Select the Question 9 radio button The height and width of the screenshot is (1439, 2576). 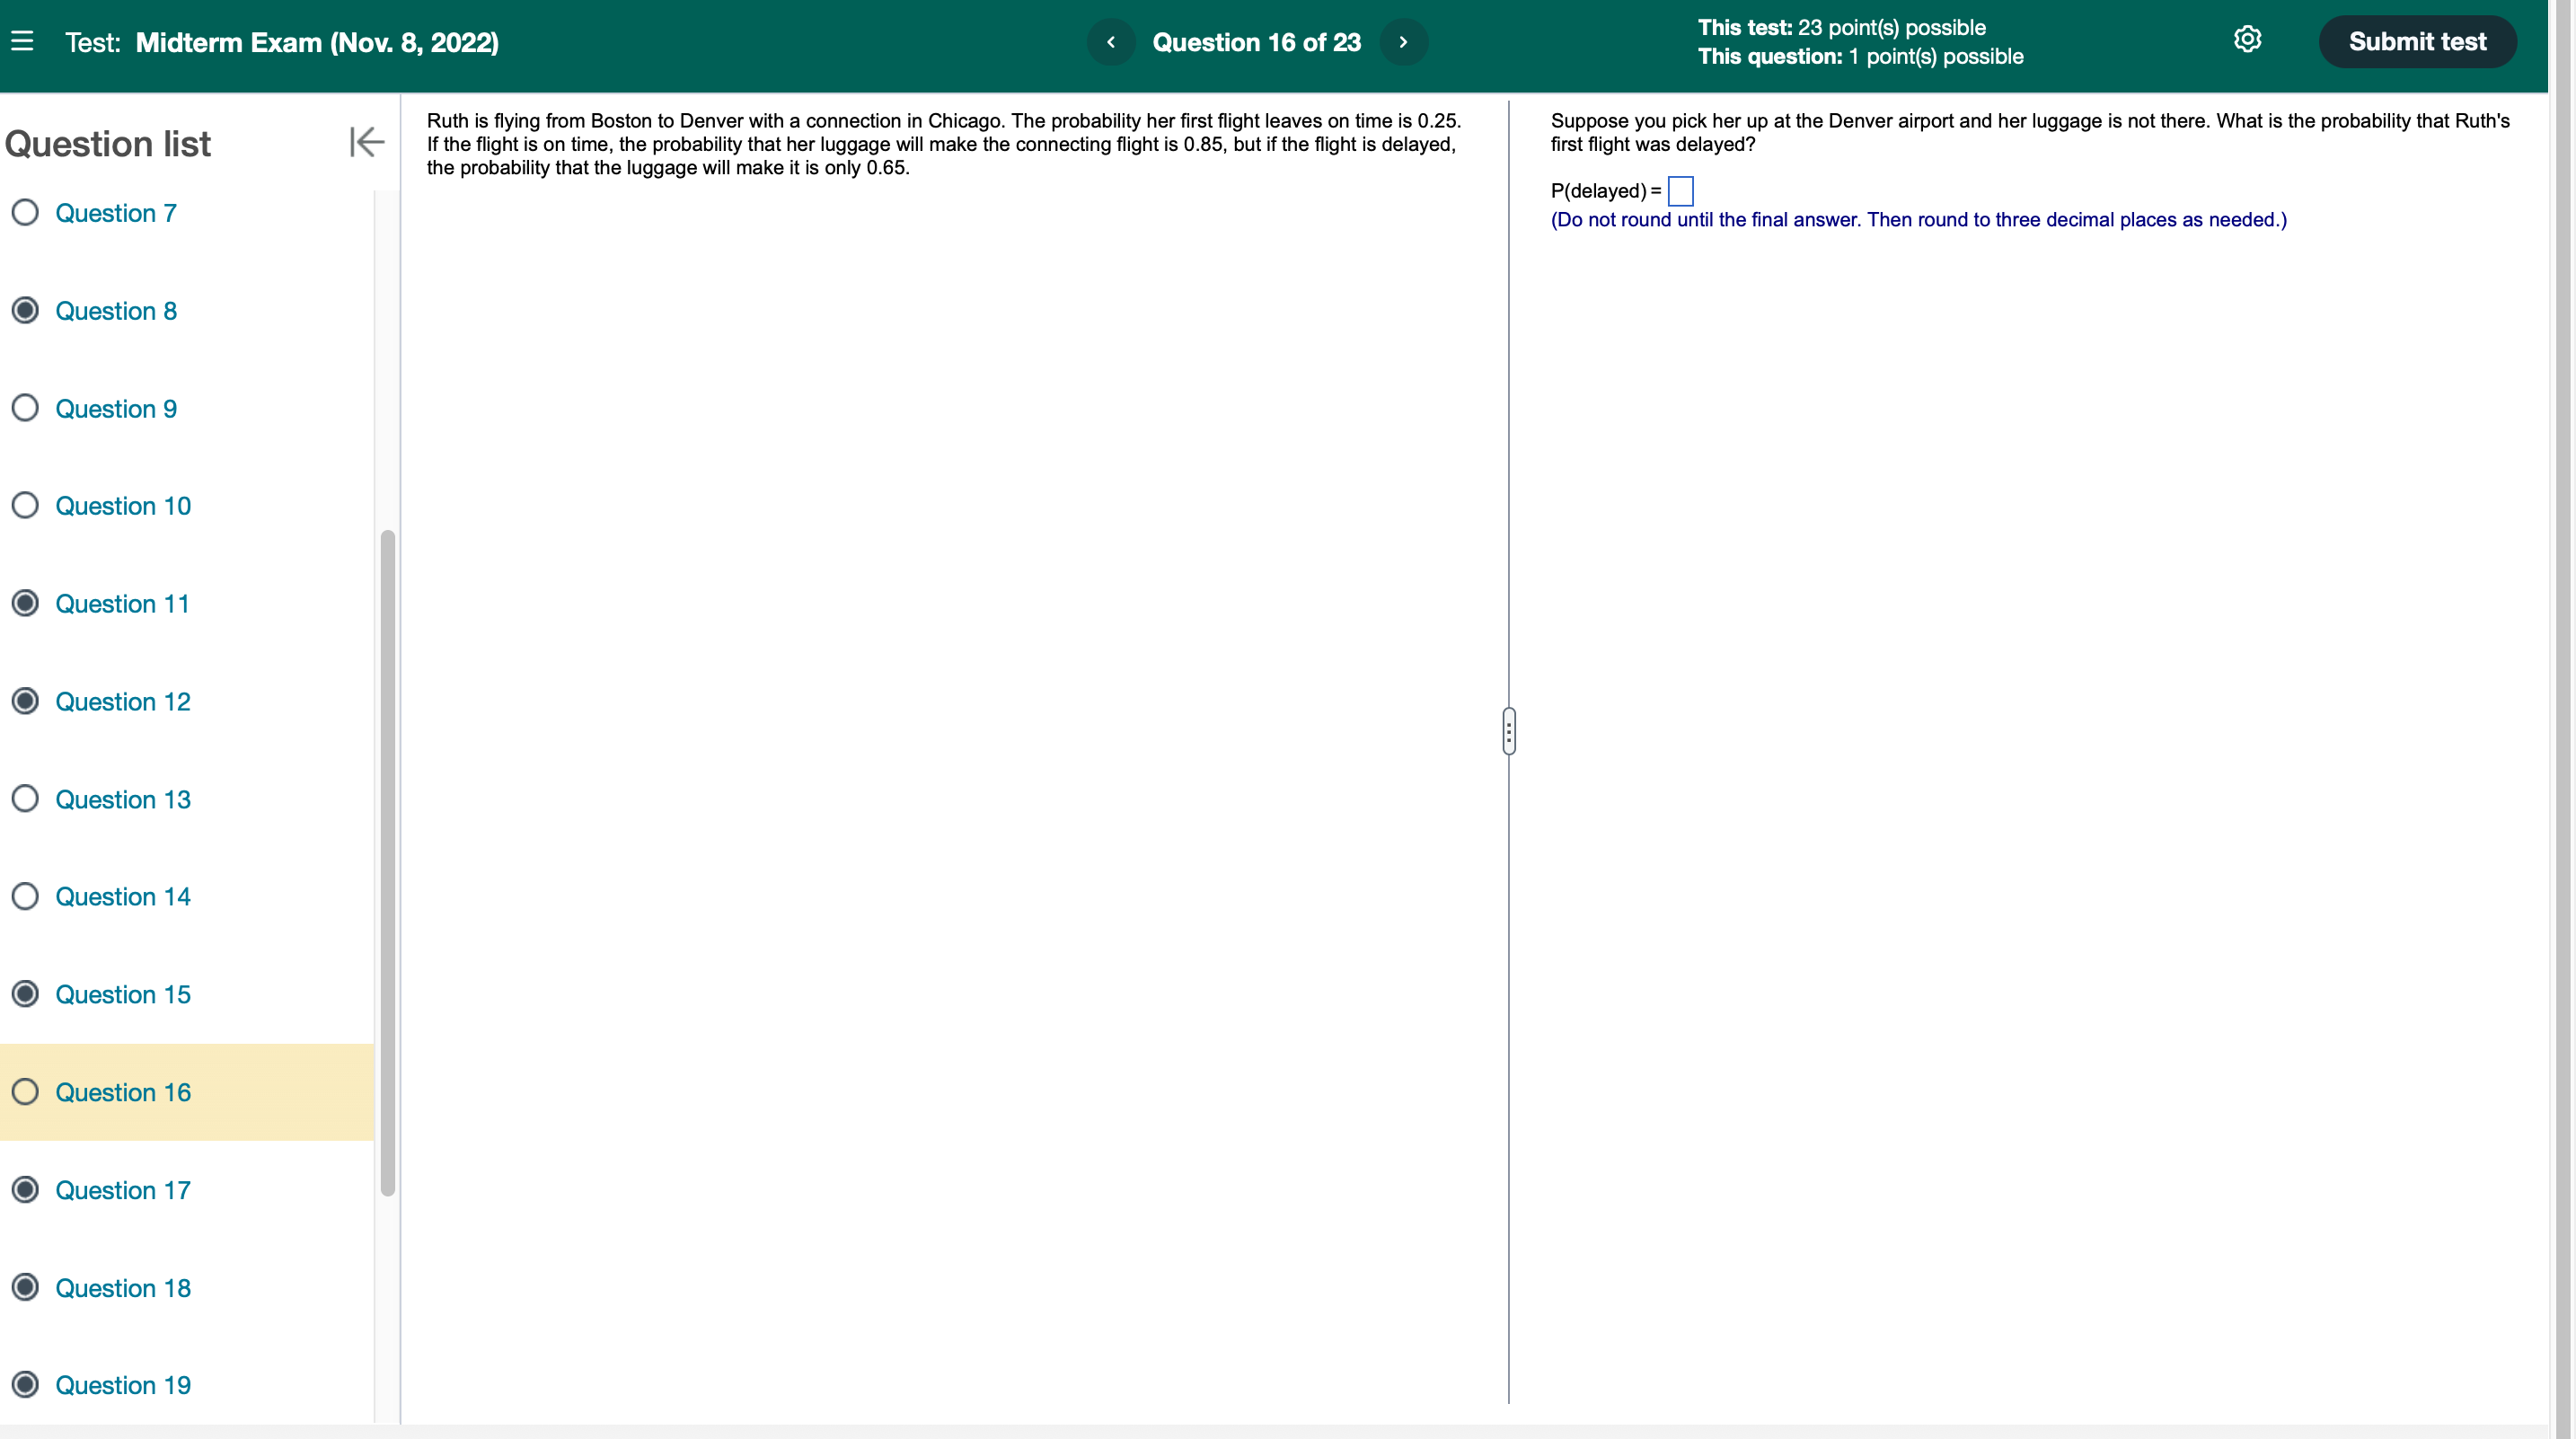click(x=25, y=408)
